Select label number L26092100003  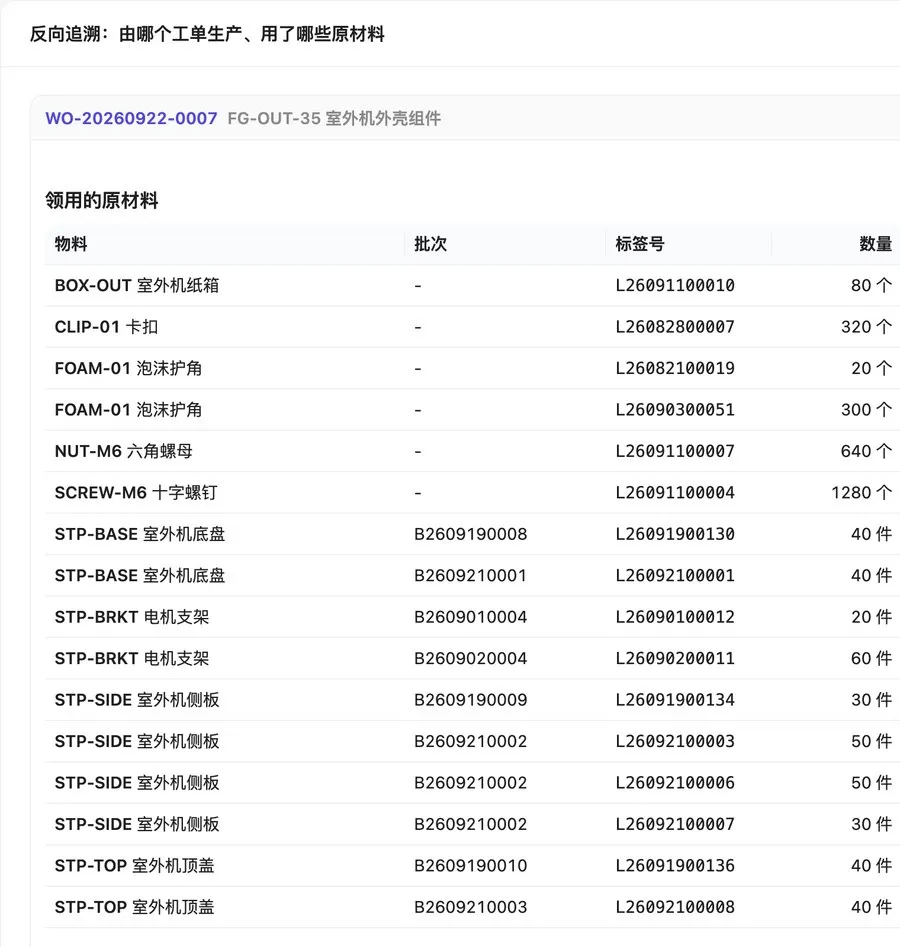pos(675,742)
